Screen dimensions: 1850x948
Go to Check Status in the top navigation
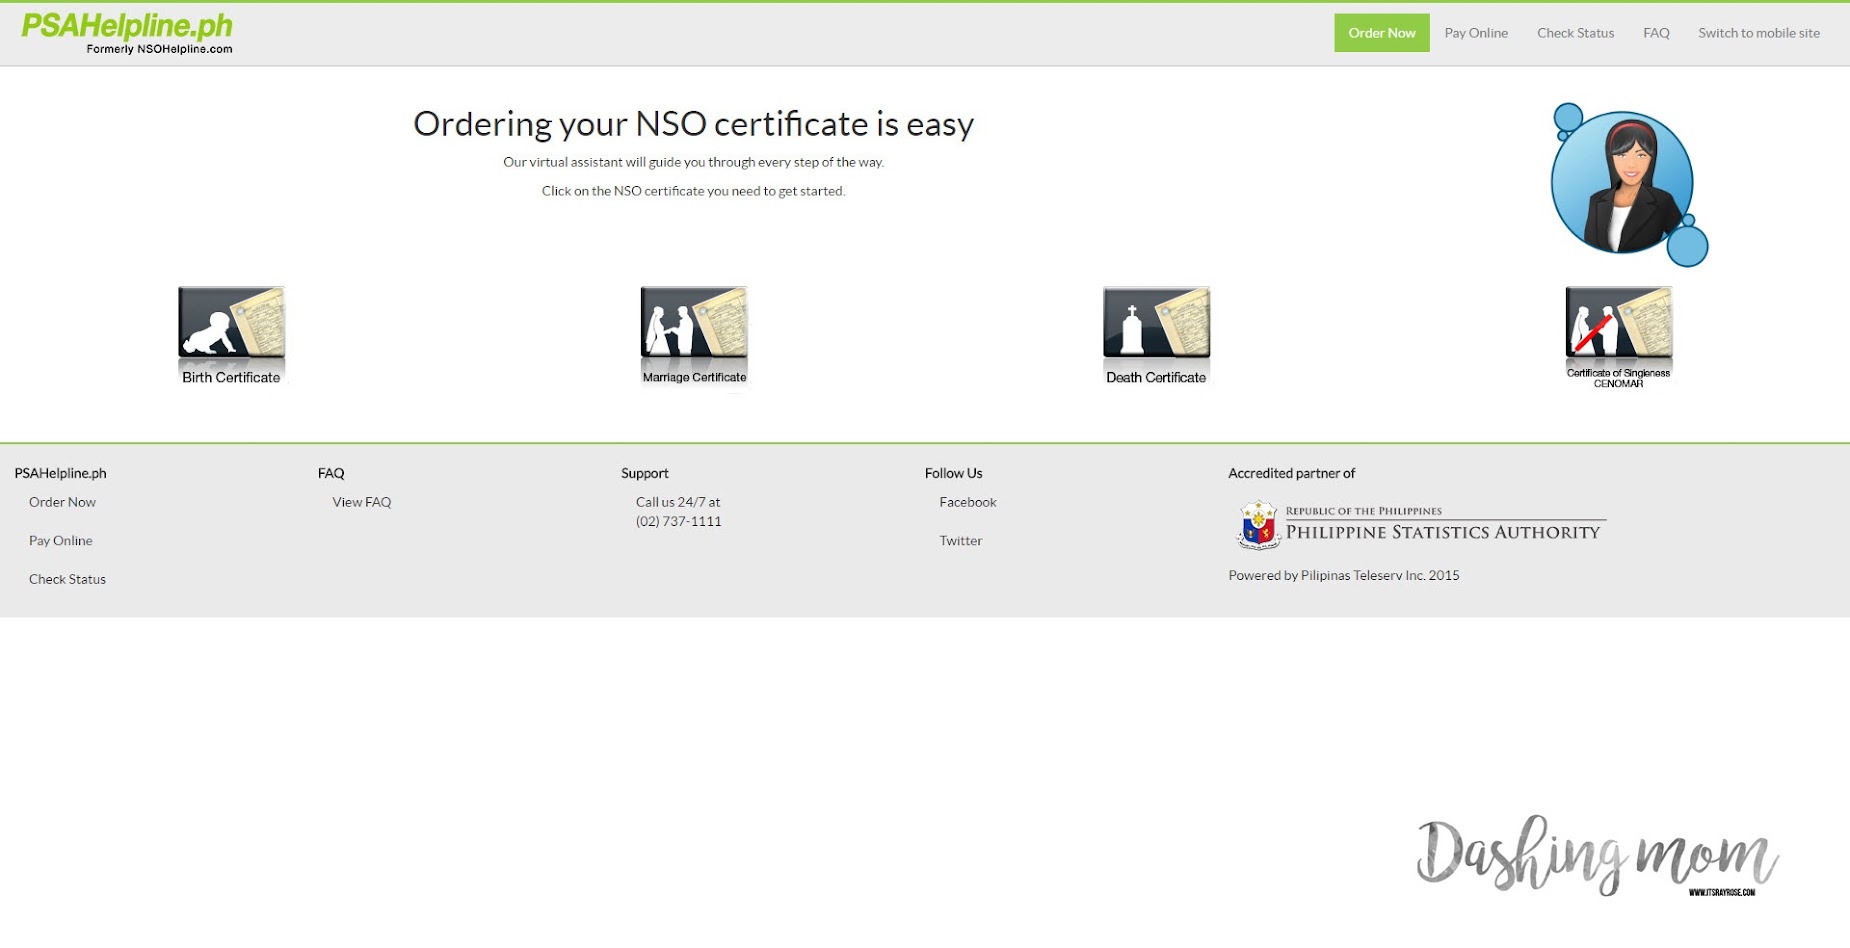pyautogui.click(x=1575, y=33)
